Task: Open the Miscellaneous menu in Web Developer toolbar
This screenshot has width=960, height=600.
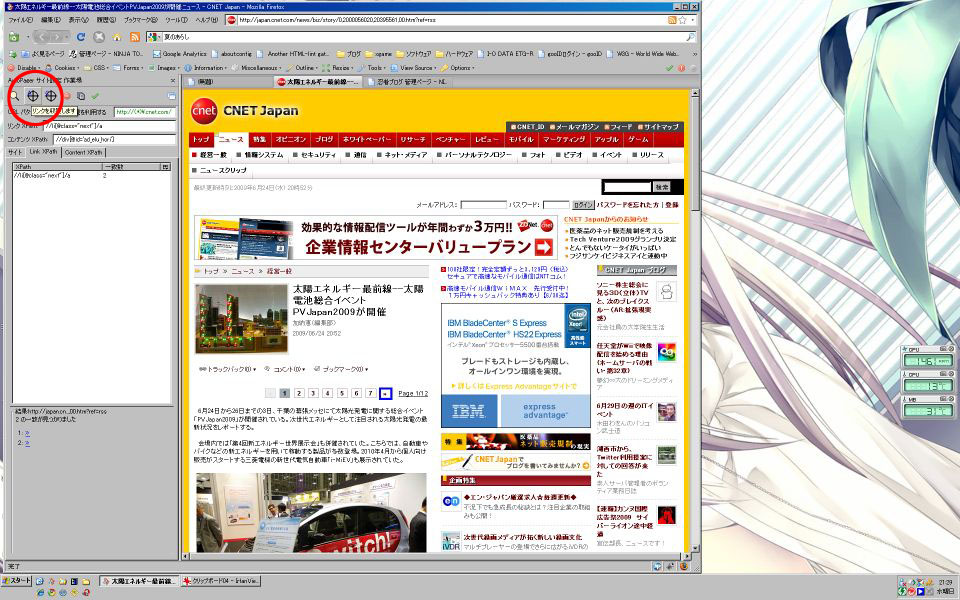Action: (257, 68)
